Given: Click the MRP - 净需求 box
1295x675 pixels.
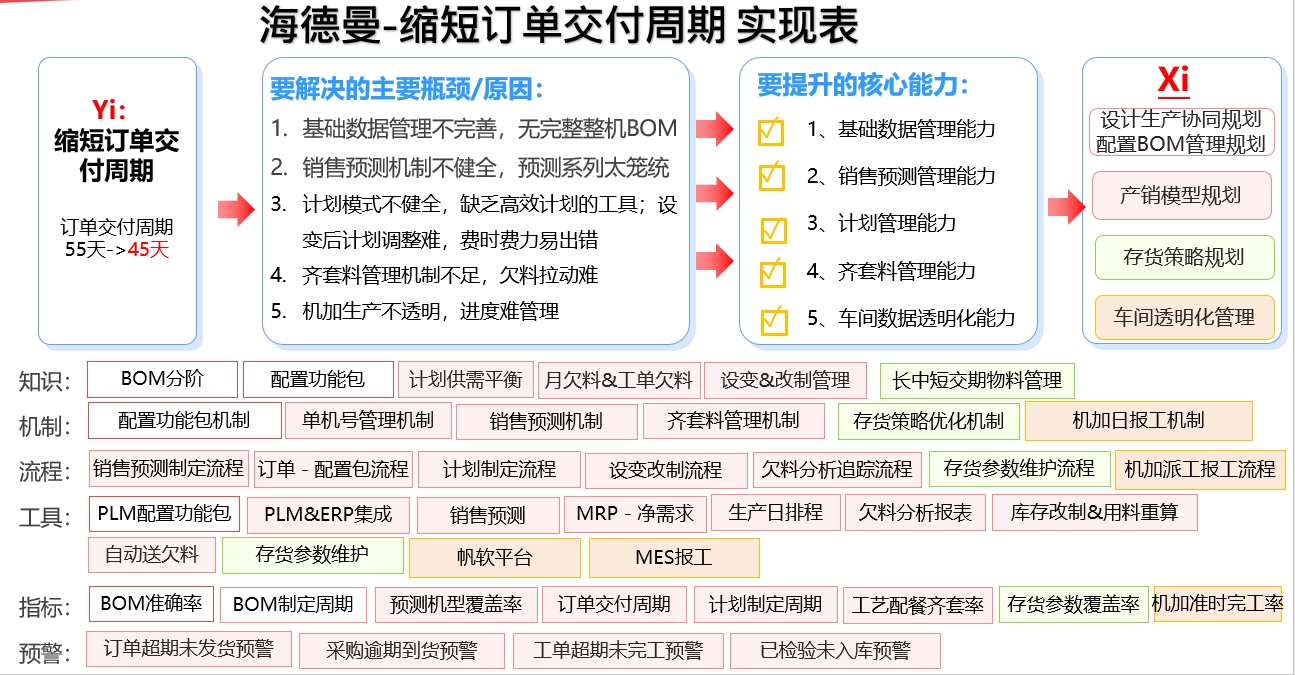Looking at the screenshot, I should click(x=635, y=514).
